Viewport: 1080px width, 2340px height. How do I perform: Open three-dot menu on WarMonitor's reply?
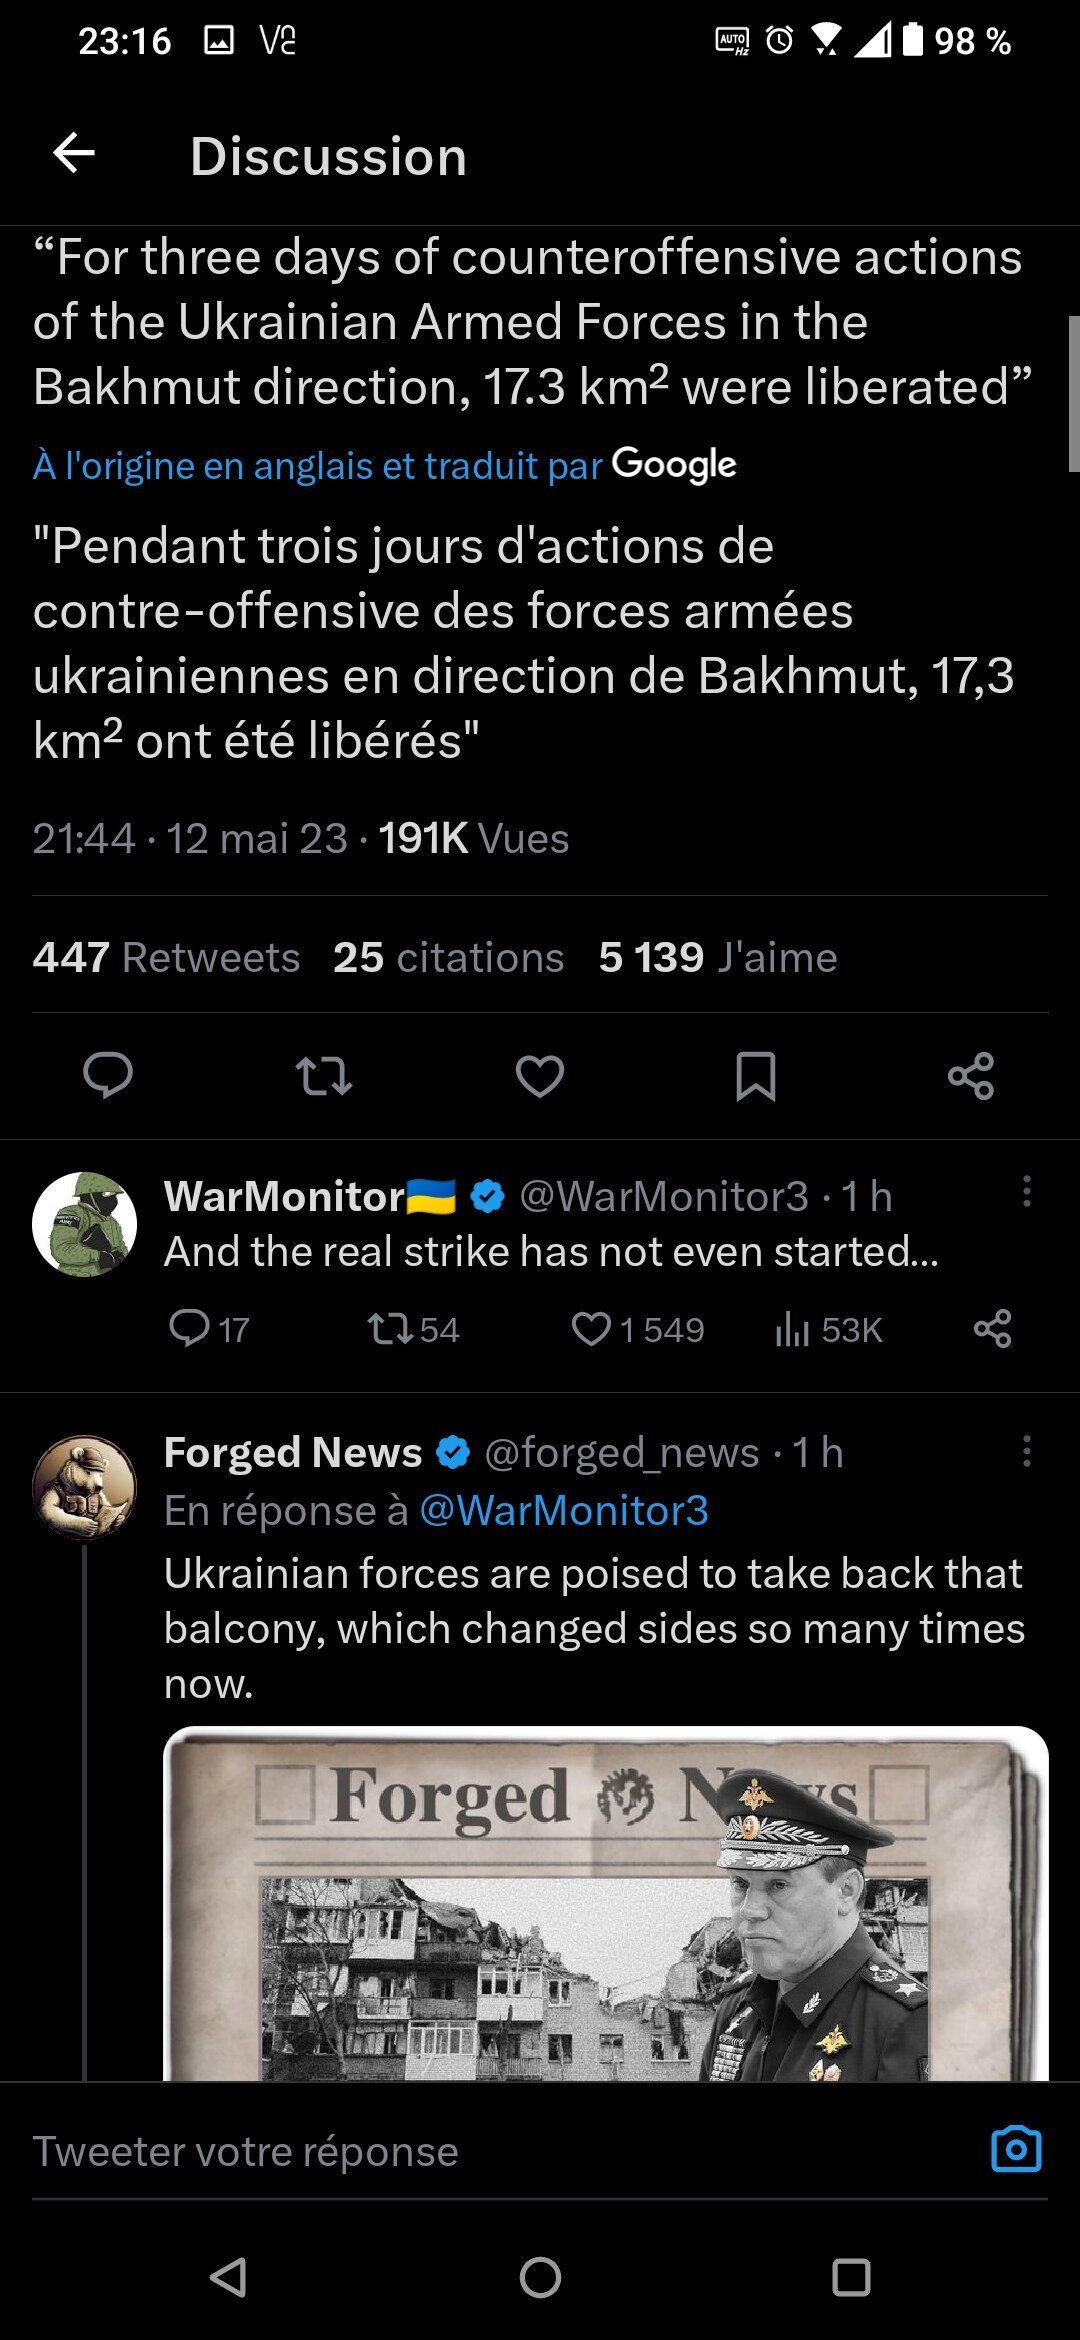[1026, 1192]
